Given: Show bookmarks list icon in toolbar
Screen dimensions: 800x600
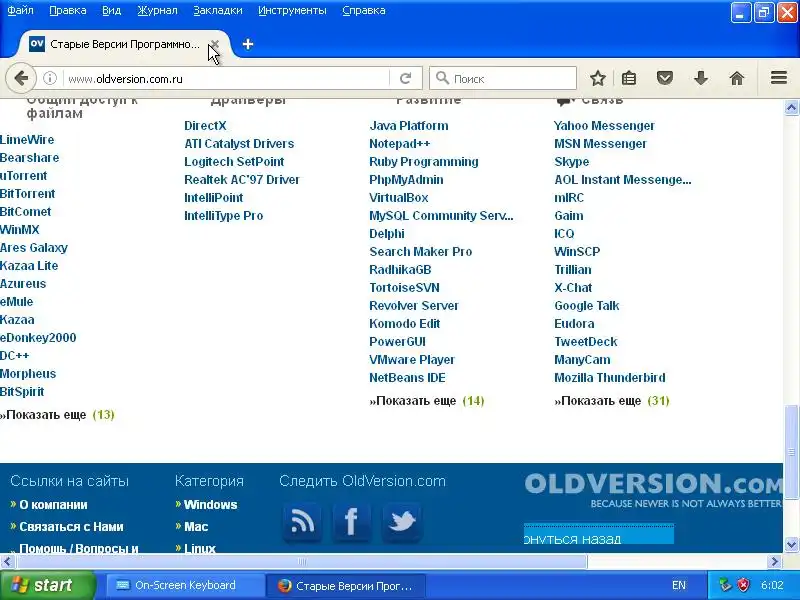Looking at the screenshot, I should click(629, 78).
